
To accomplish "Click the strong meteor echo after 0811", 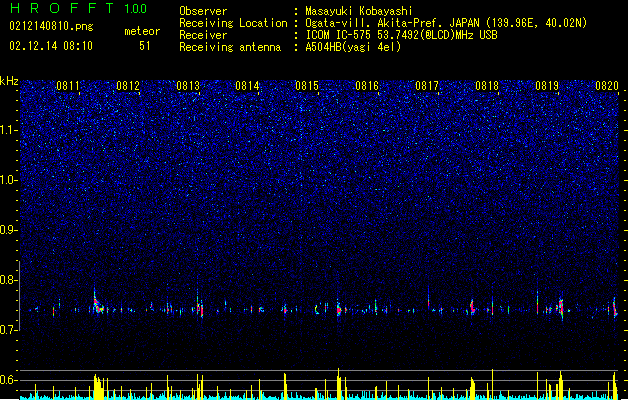I will (x=97, y=304).
